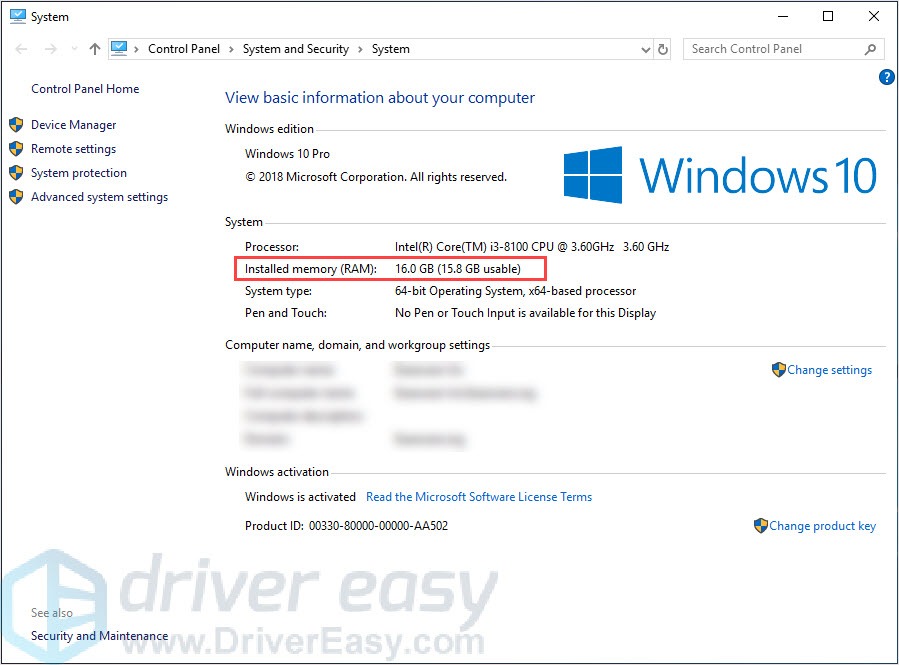The image size is (899, 665).
Task: Click the computer icon in the address bar
Action: (120, 47)
